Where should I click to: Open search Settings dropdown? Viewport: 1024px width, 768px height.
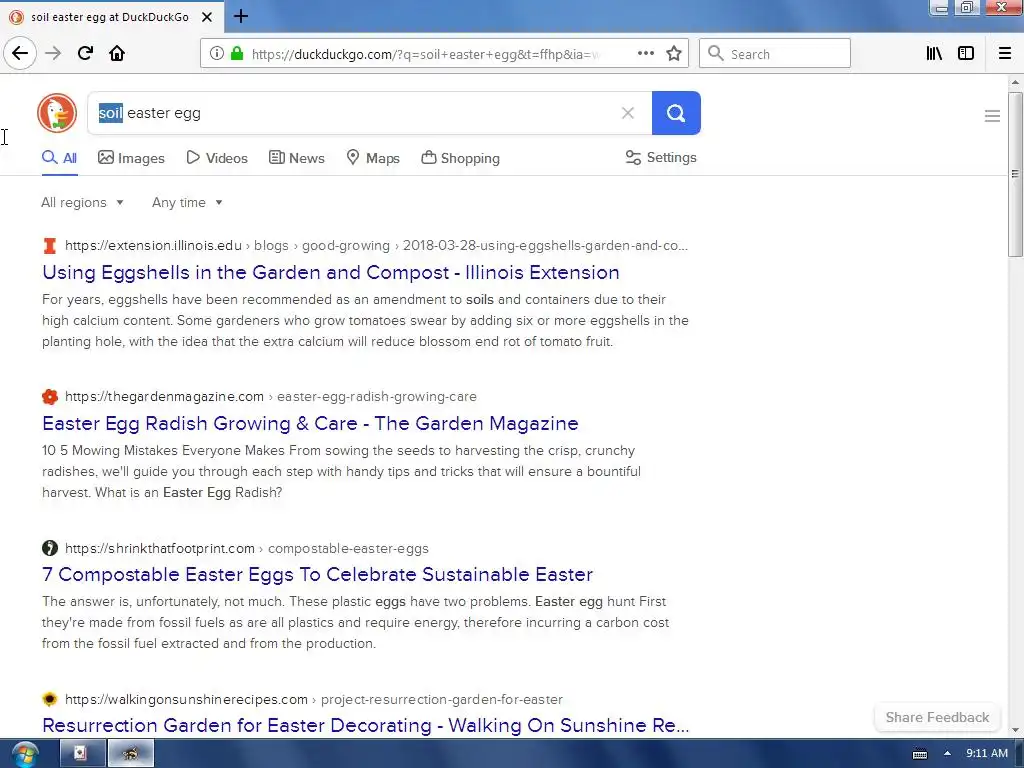pyautogui.click(x=661, y=157)
